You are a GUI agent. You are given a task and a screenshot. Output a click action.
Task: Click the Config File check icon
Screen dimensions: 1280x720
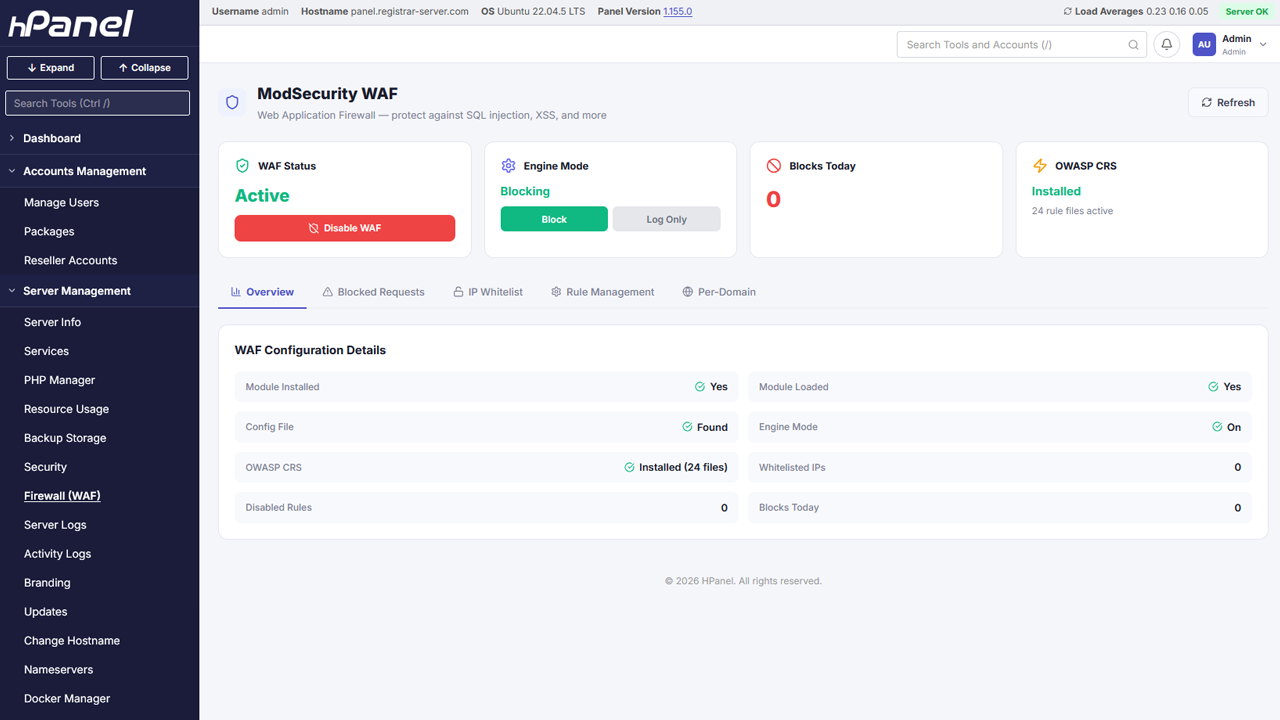(687, 427)
